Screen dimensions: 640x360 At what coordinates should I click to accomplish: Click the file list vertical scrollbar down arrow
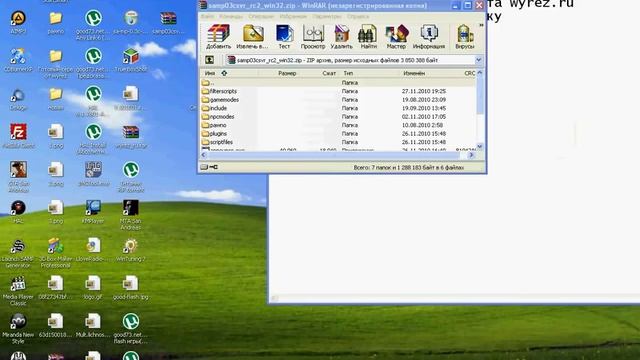click(480, 147)
